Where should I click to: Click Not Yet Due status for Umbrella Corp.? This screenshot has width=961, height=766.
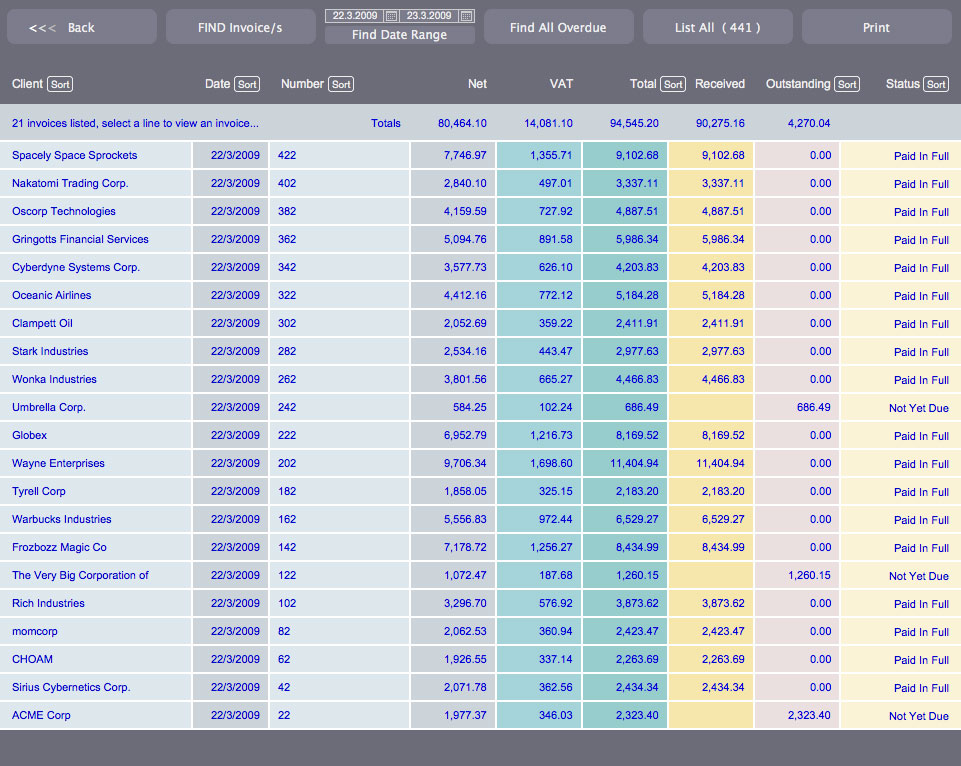[x=919, y=408]
